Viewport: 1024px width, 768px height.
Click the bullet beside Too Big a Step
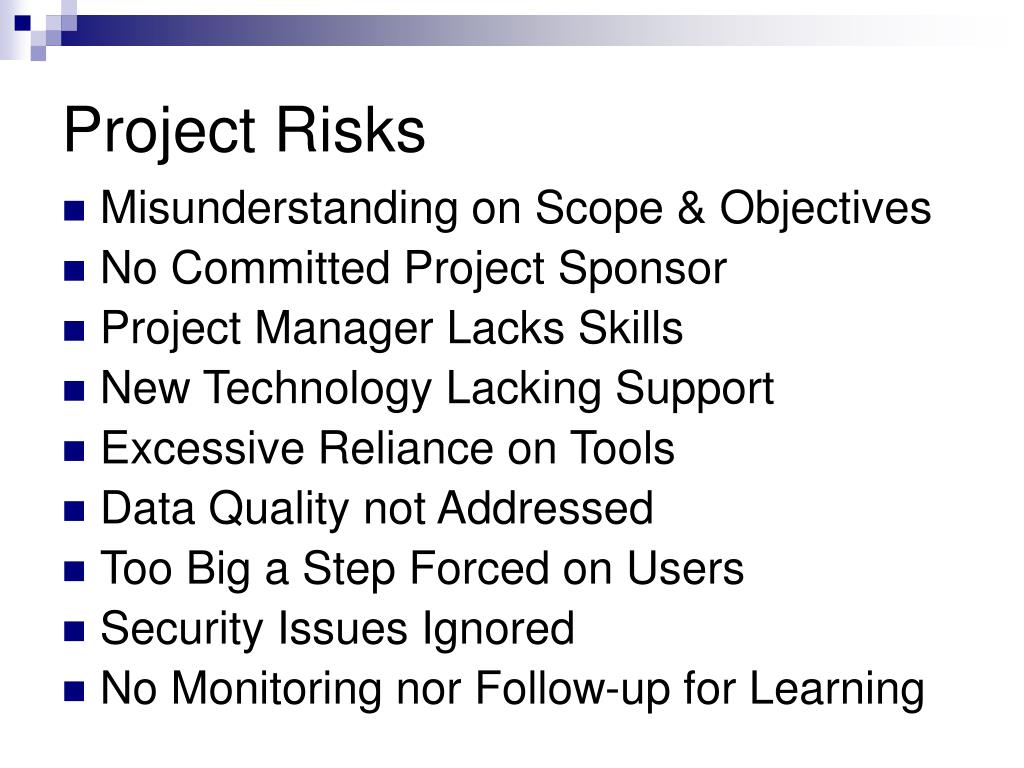point(74,571)
